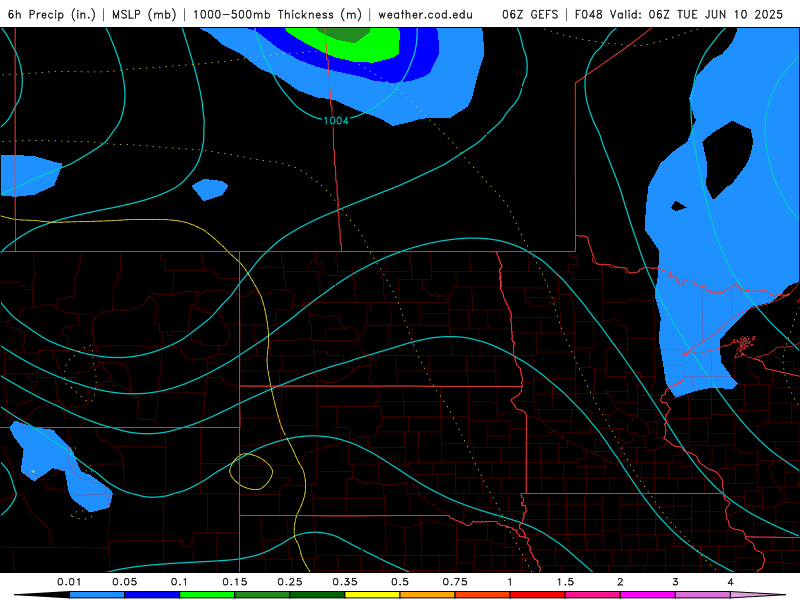Click the 0.05 legend value

click(x=124, y=582)
